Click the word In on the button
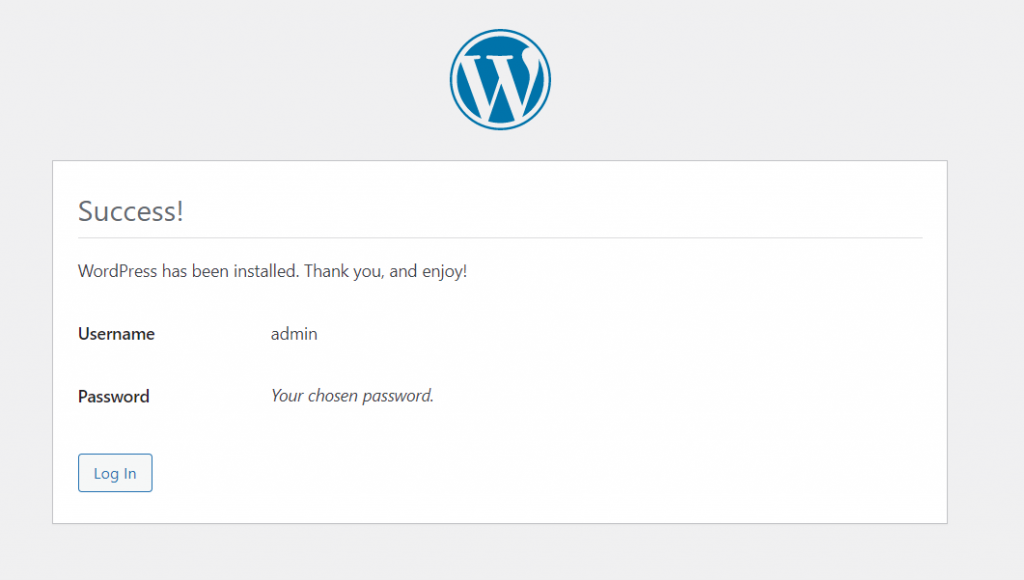Image resolution: width=1024 pixels, height=580 pixels. 130,473
